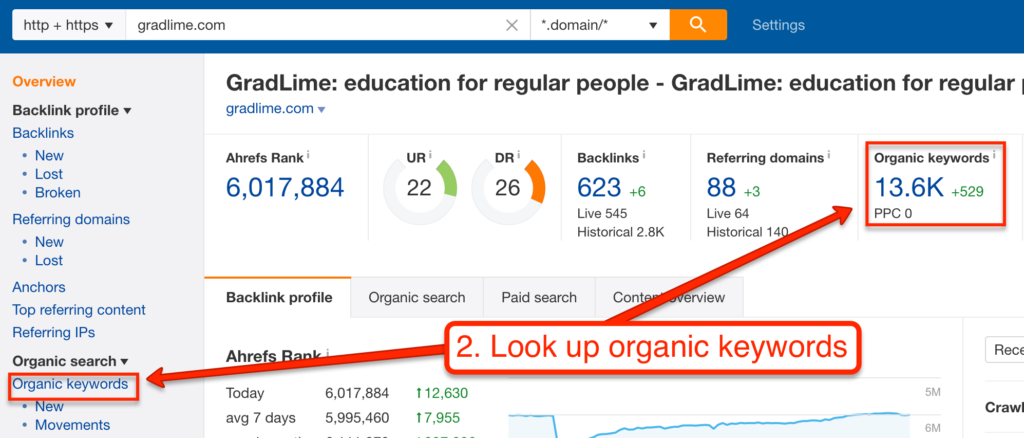Click the 13.6K organic keywords count
Screen dimensions: 1024x438
[909, 188]
